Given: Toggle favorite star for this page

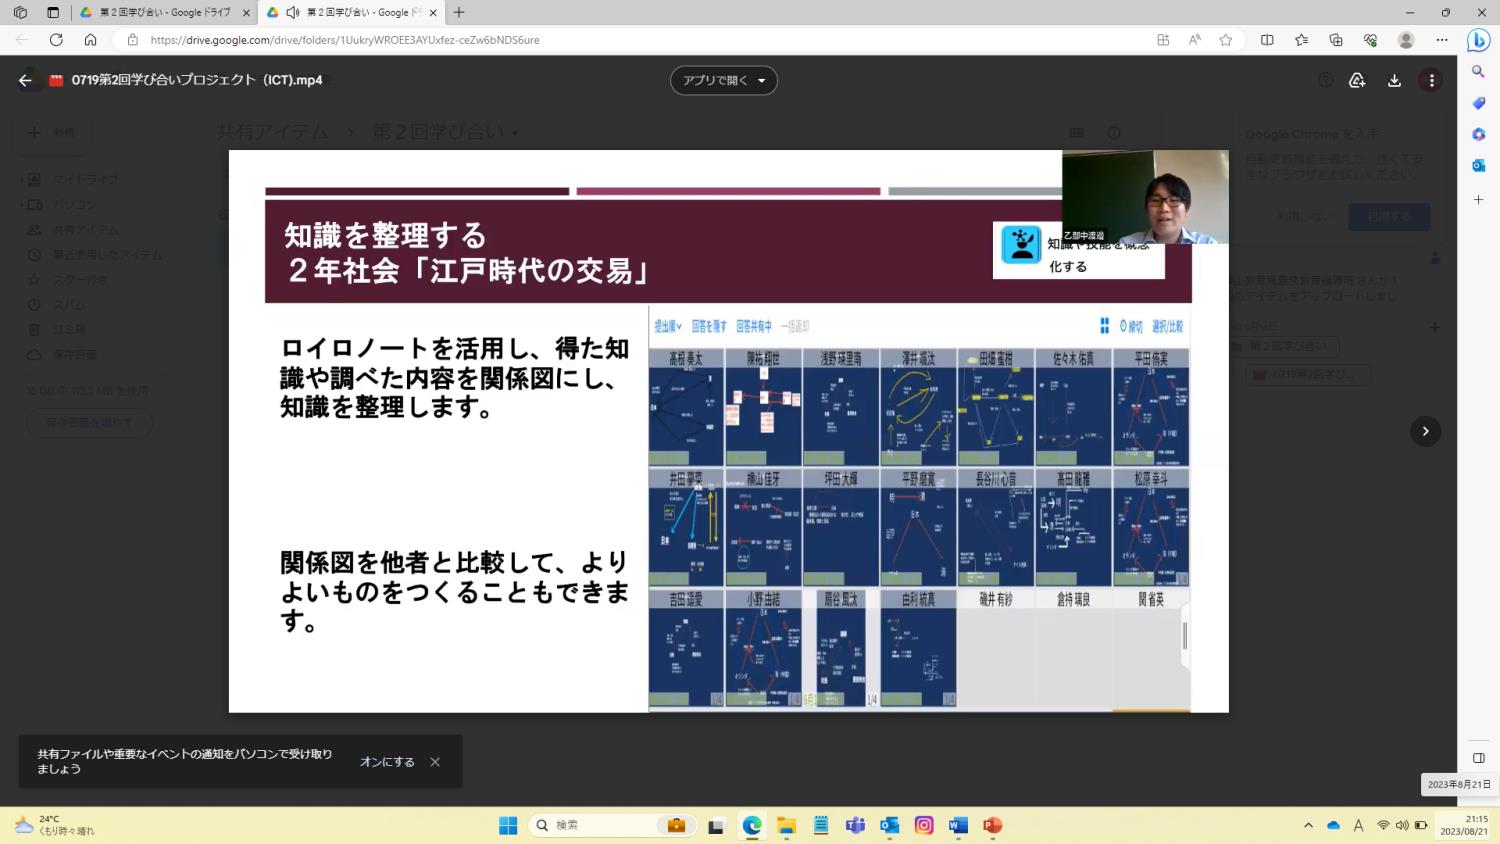Looking at the screenshot, I should [1224, 40].
